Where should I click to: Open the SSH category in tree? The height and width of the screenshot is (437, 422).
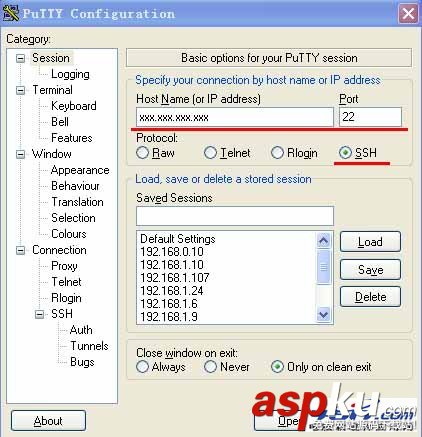(x=62, y=314)
